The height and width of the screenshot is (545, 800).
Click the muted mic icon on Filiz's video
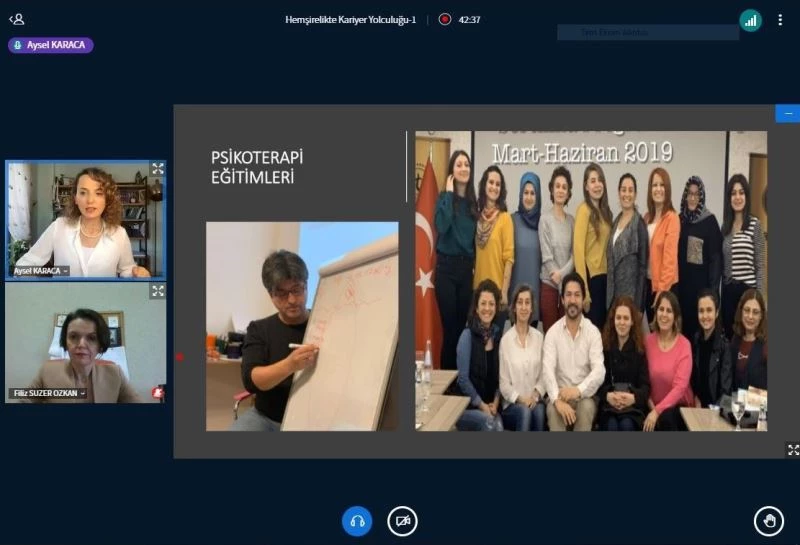[x=157, y=393]
